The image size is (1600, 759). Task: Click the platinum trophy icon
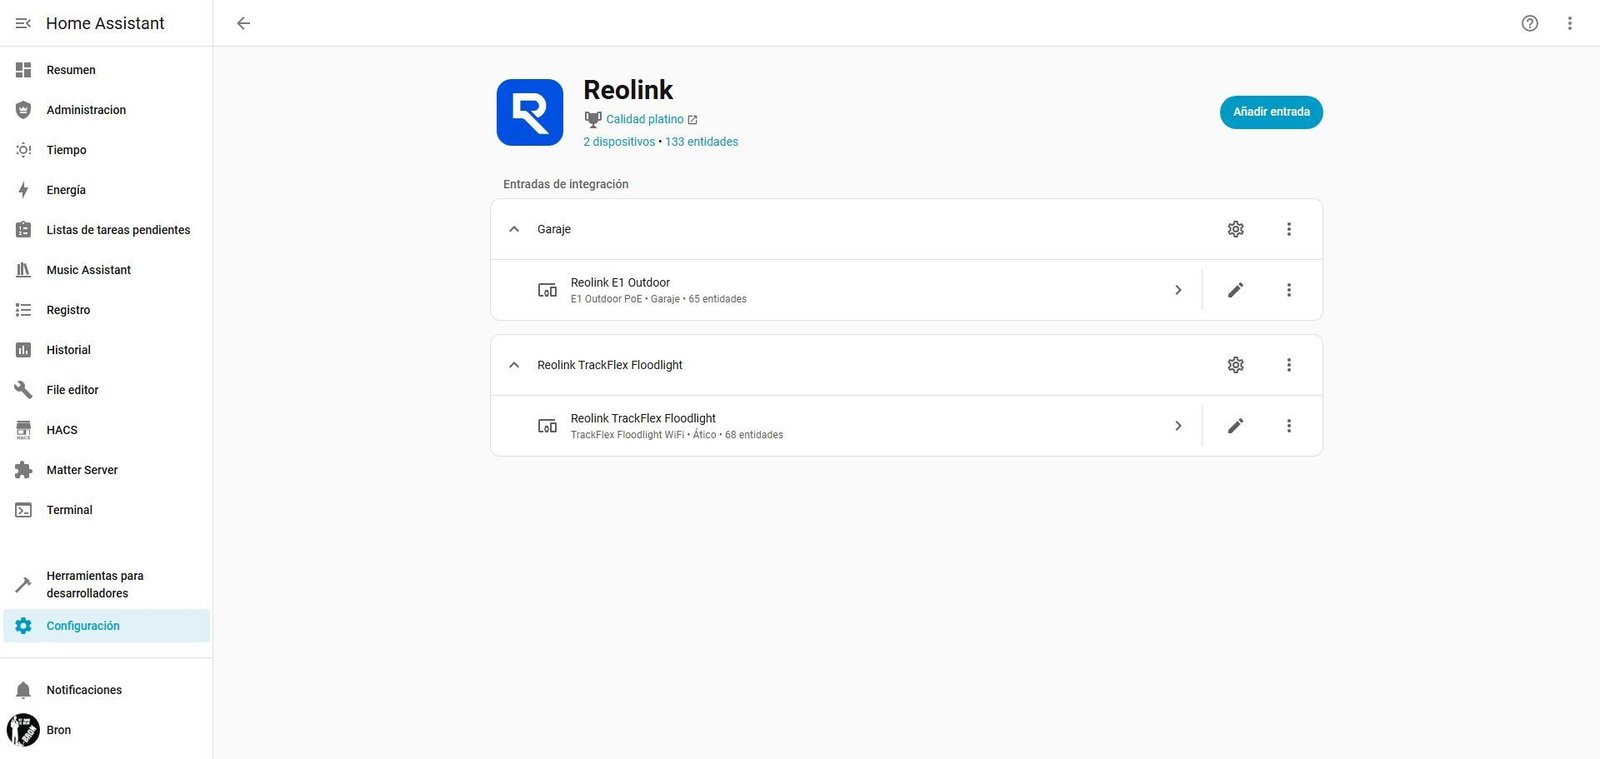click(x=593, y=119)
